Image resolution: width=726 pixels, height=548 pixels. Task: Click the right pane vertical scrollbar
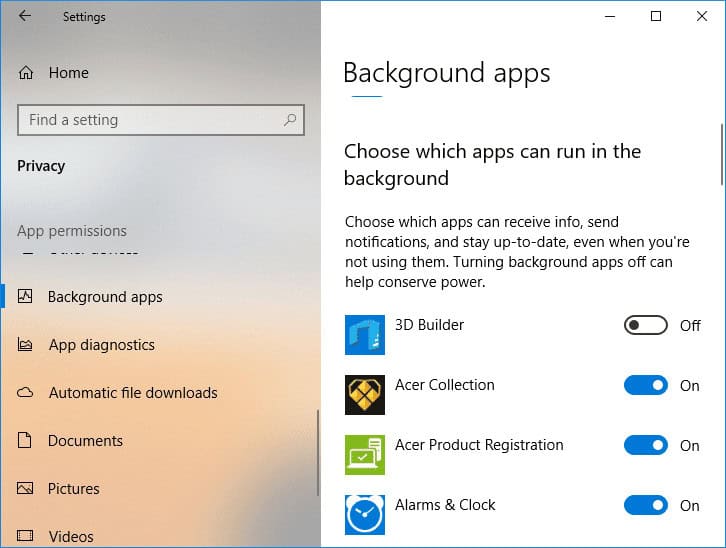tap(721, 154)
